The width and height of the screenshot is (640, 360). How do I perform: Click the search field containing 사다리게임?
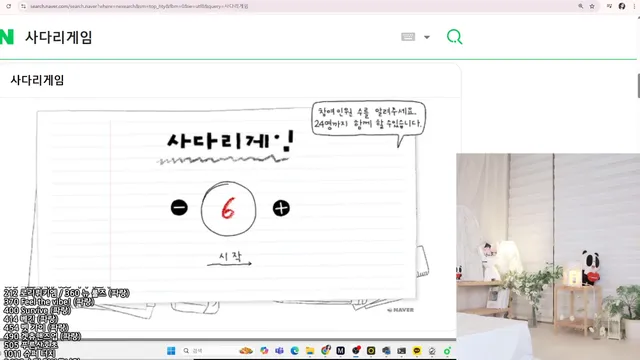(x=204, y=37)
